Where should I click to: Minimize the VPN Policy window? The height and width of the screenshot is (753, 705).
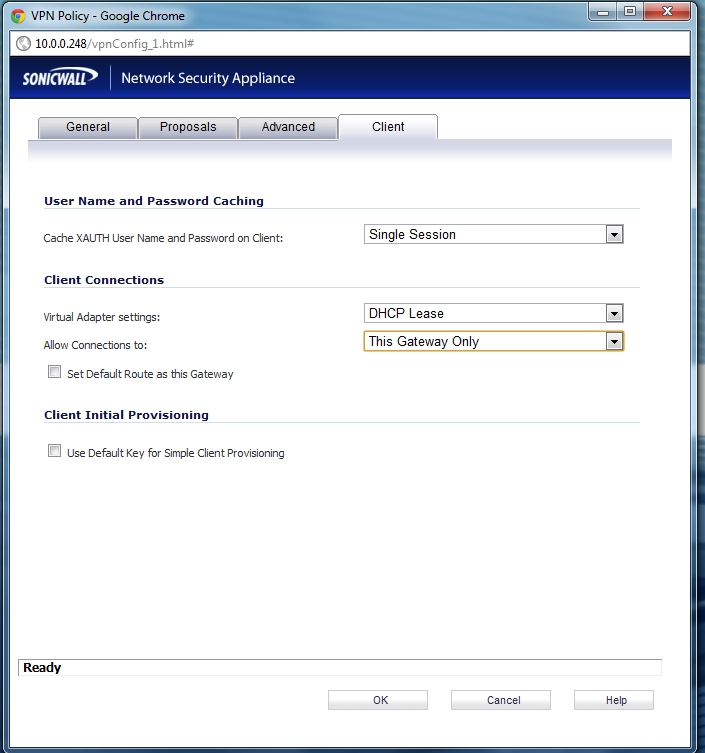pos(603,12)
